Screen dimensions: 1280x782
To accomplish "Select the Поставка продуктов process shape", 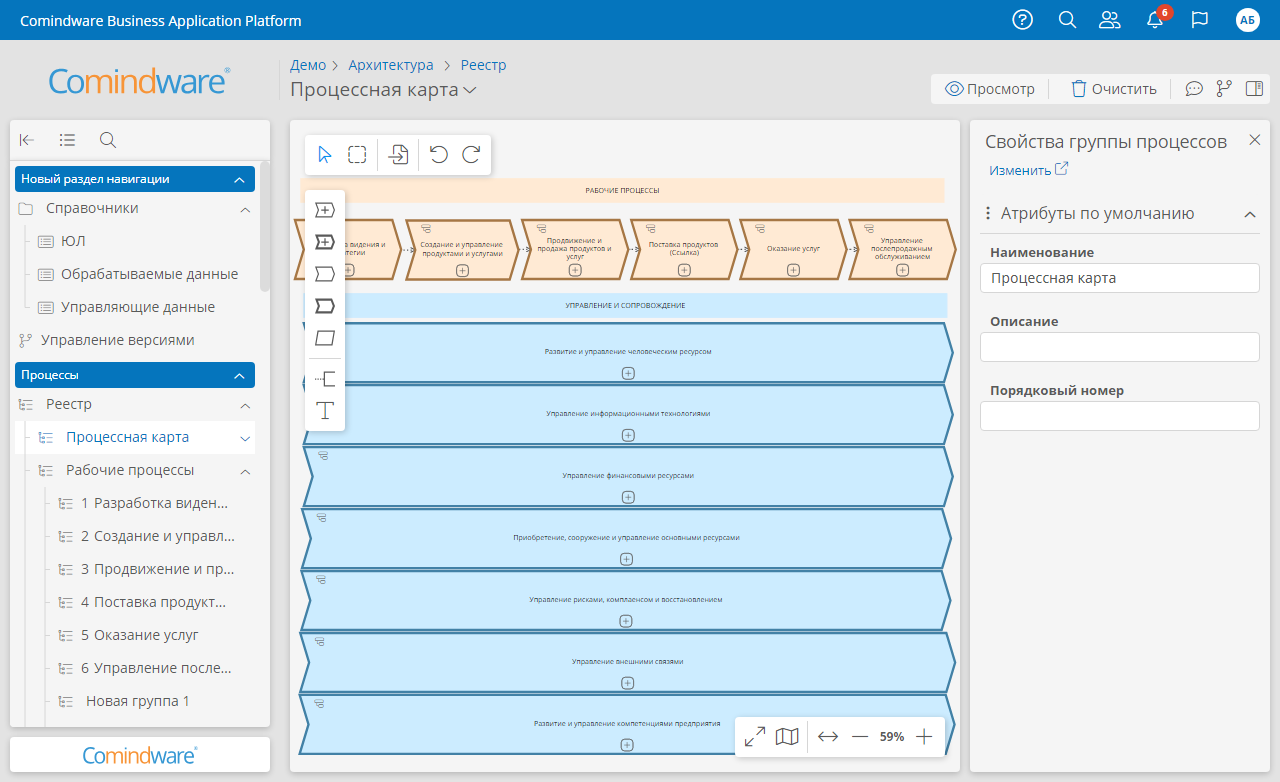I will (x=682, y=249).
